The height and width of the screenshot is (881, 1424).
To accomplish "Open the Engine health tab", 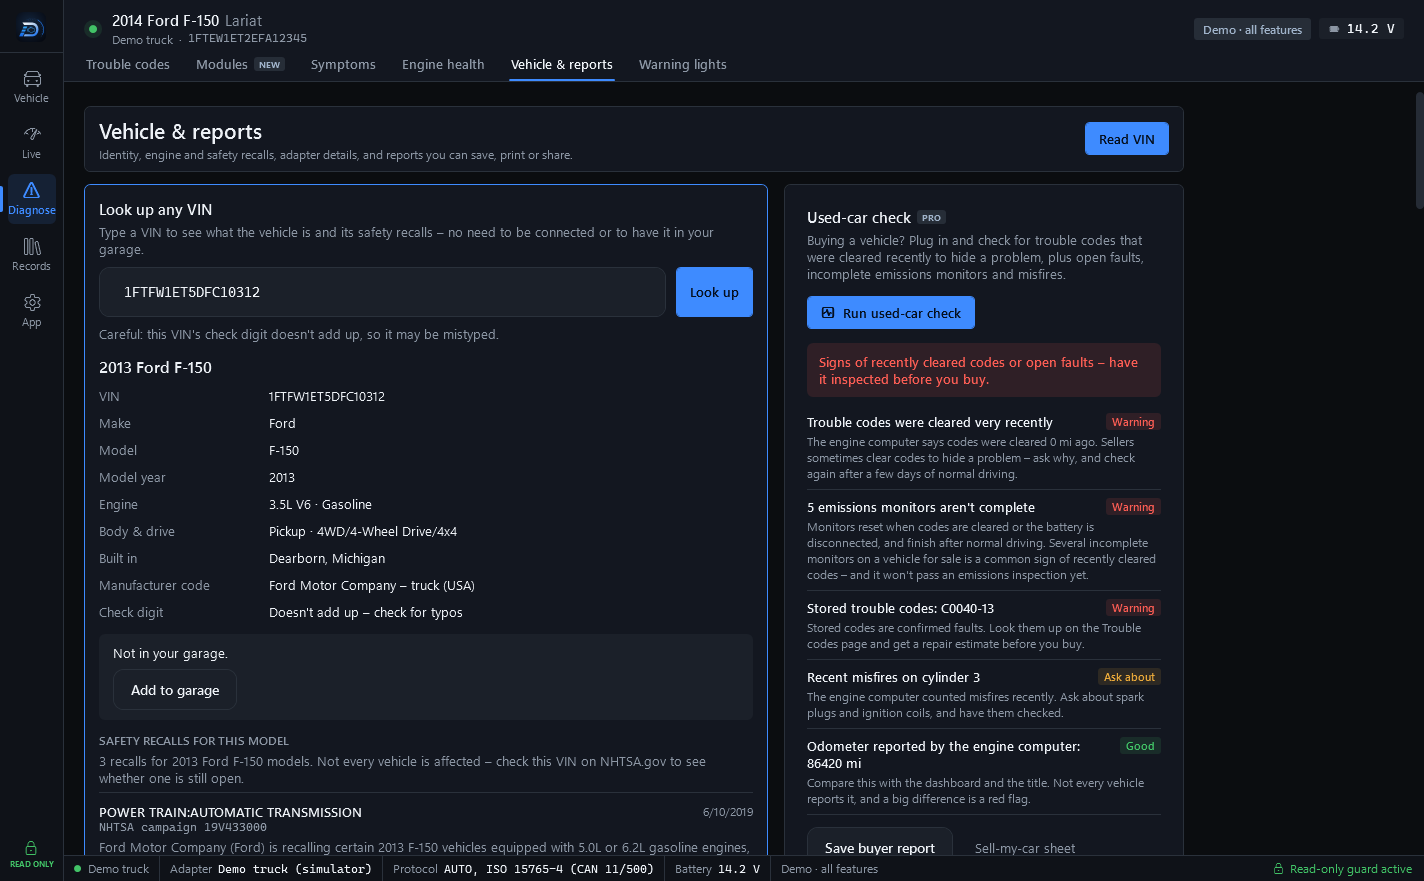I will (443, 64).
